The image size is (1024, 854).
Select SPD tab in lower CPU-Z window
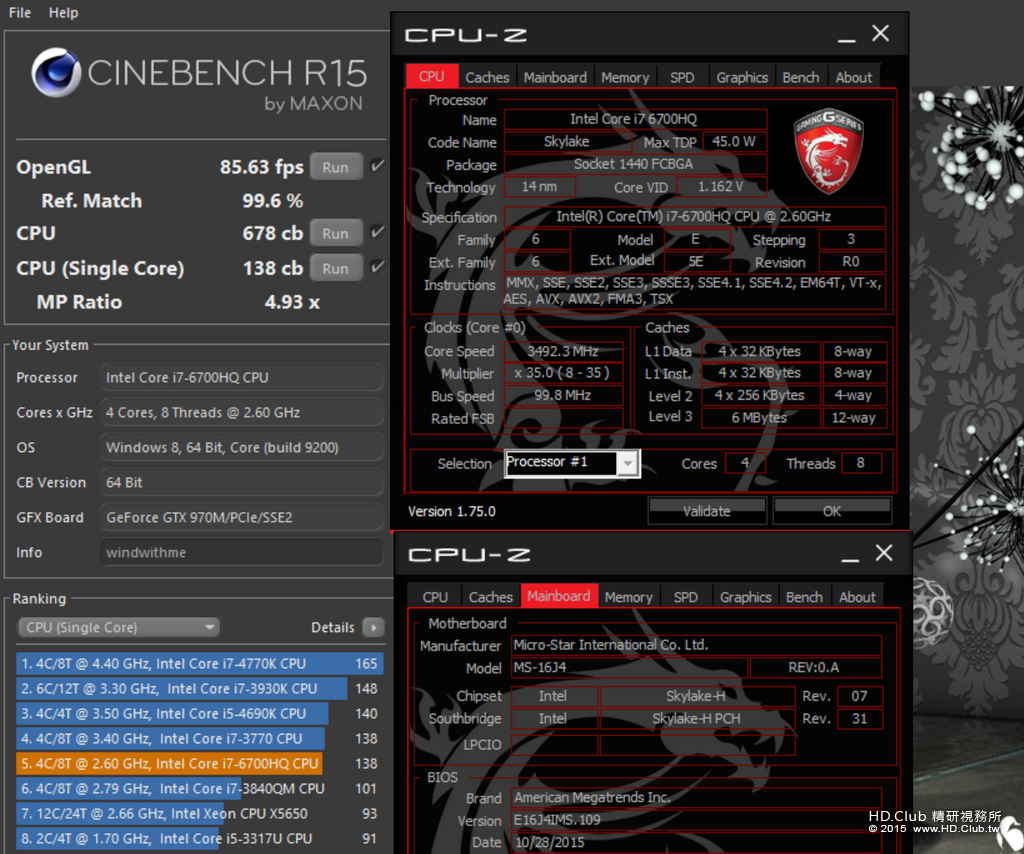[x=686, y=597]
